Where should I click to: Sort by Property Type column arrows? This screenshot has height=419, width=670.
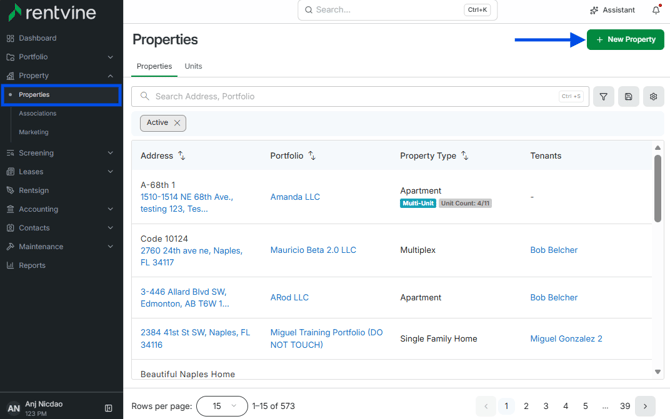coord(464,155)
